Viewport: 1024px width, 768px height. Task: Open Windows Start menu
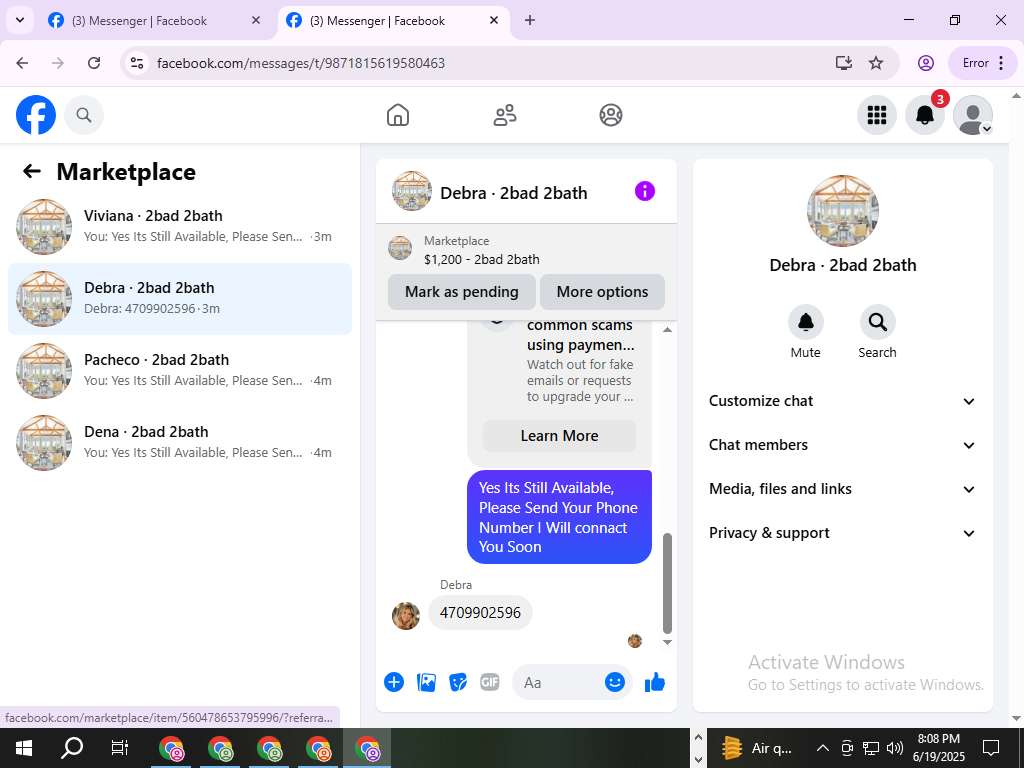[24, 748]
